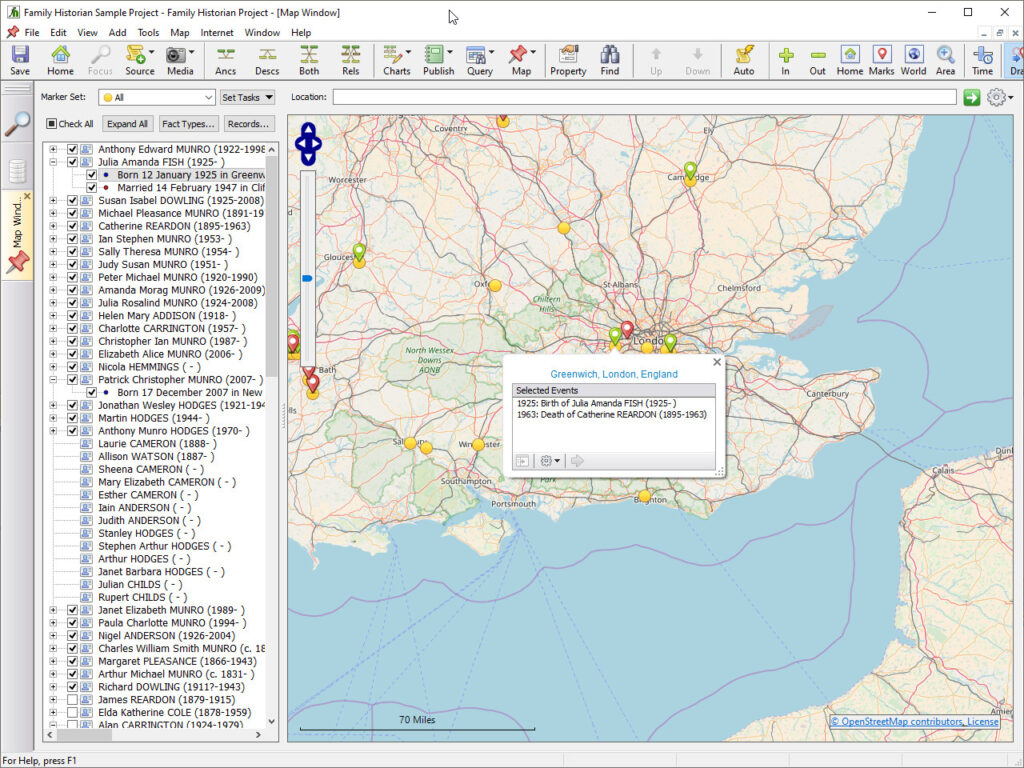Viewport: 1024px width, 768px height.
Task: Open the Marker Set dropdown
Action: click(157, 97)
